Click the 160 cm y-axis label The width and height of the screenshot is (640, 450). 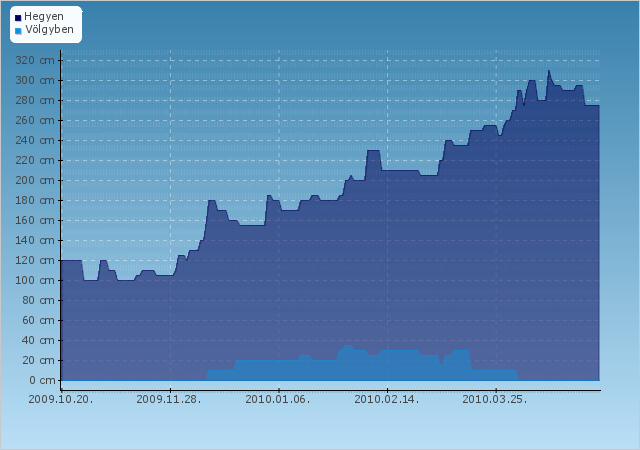35,221
